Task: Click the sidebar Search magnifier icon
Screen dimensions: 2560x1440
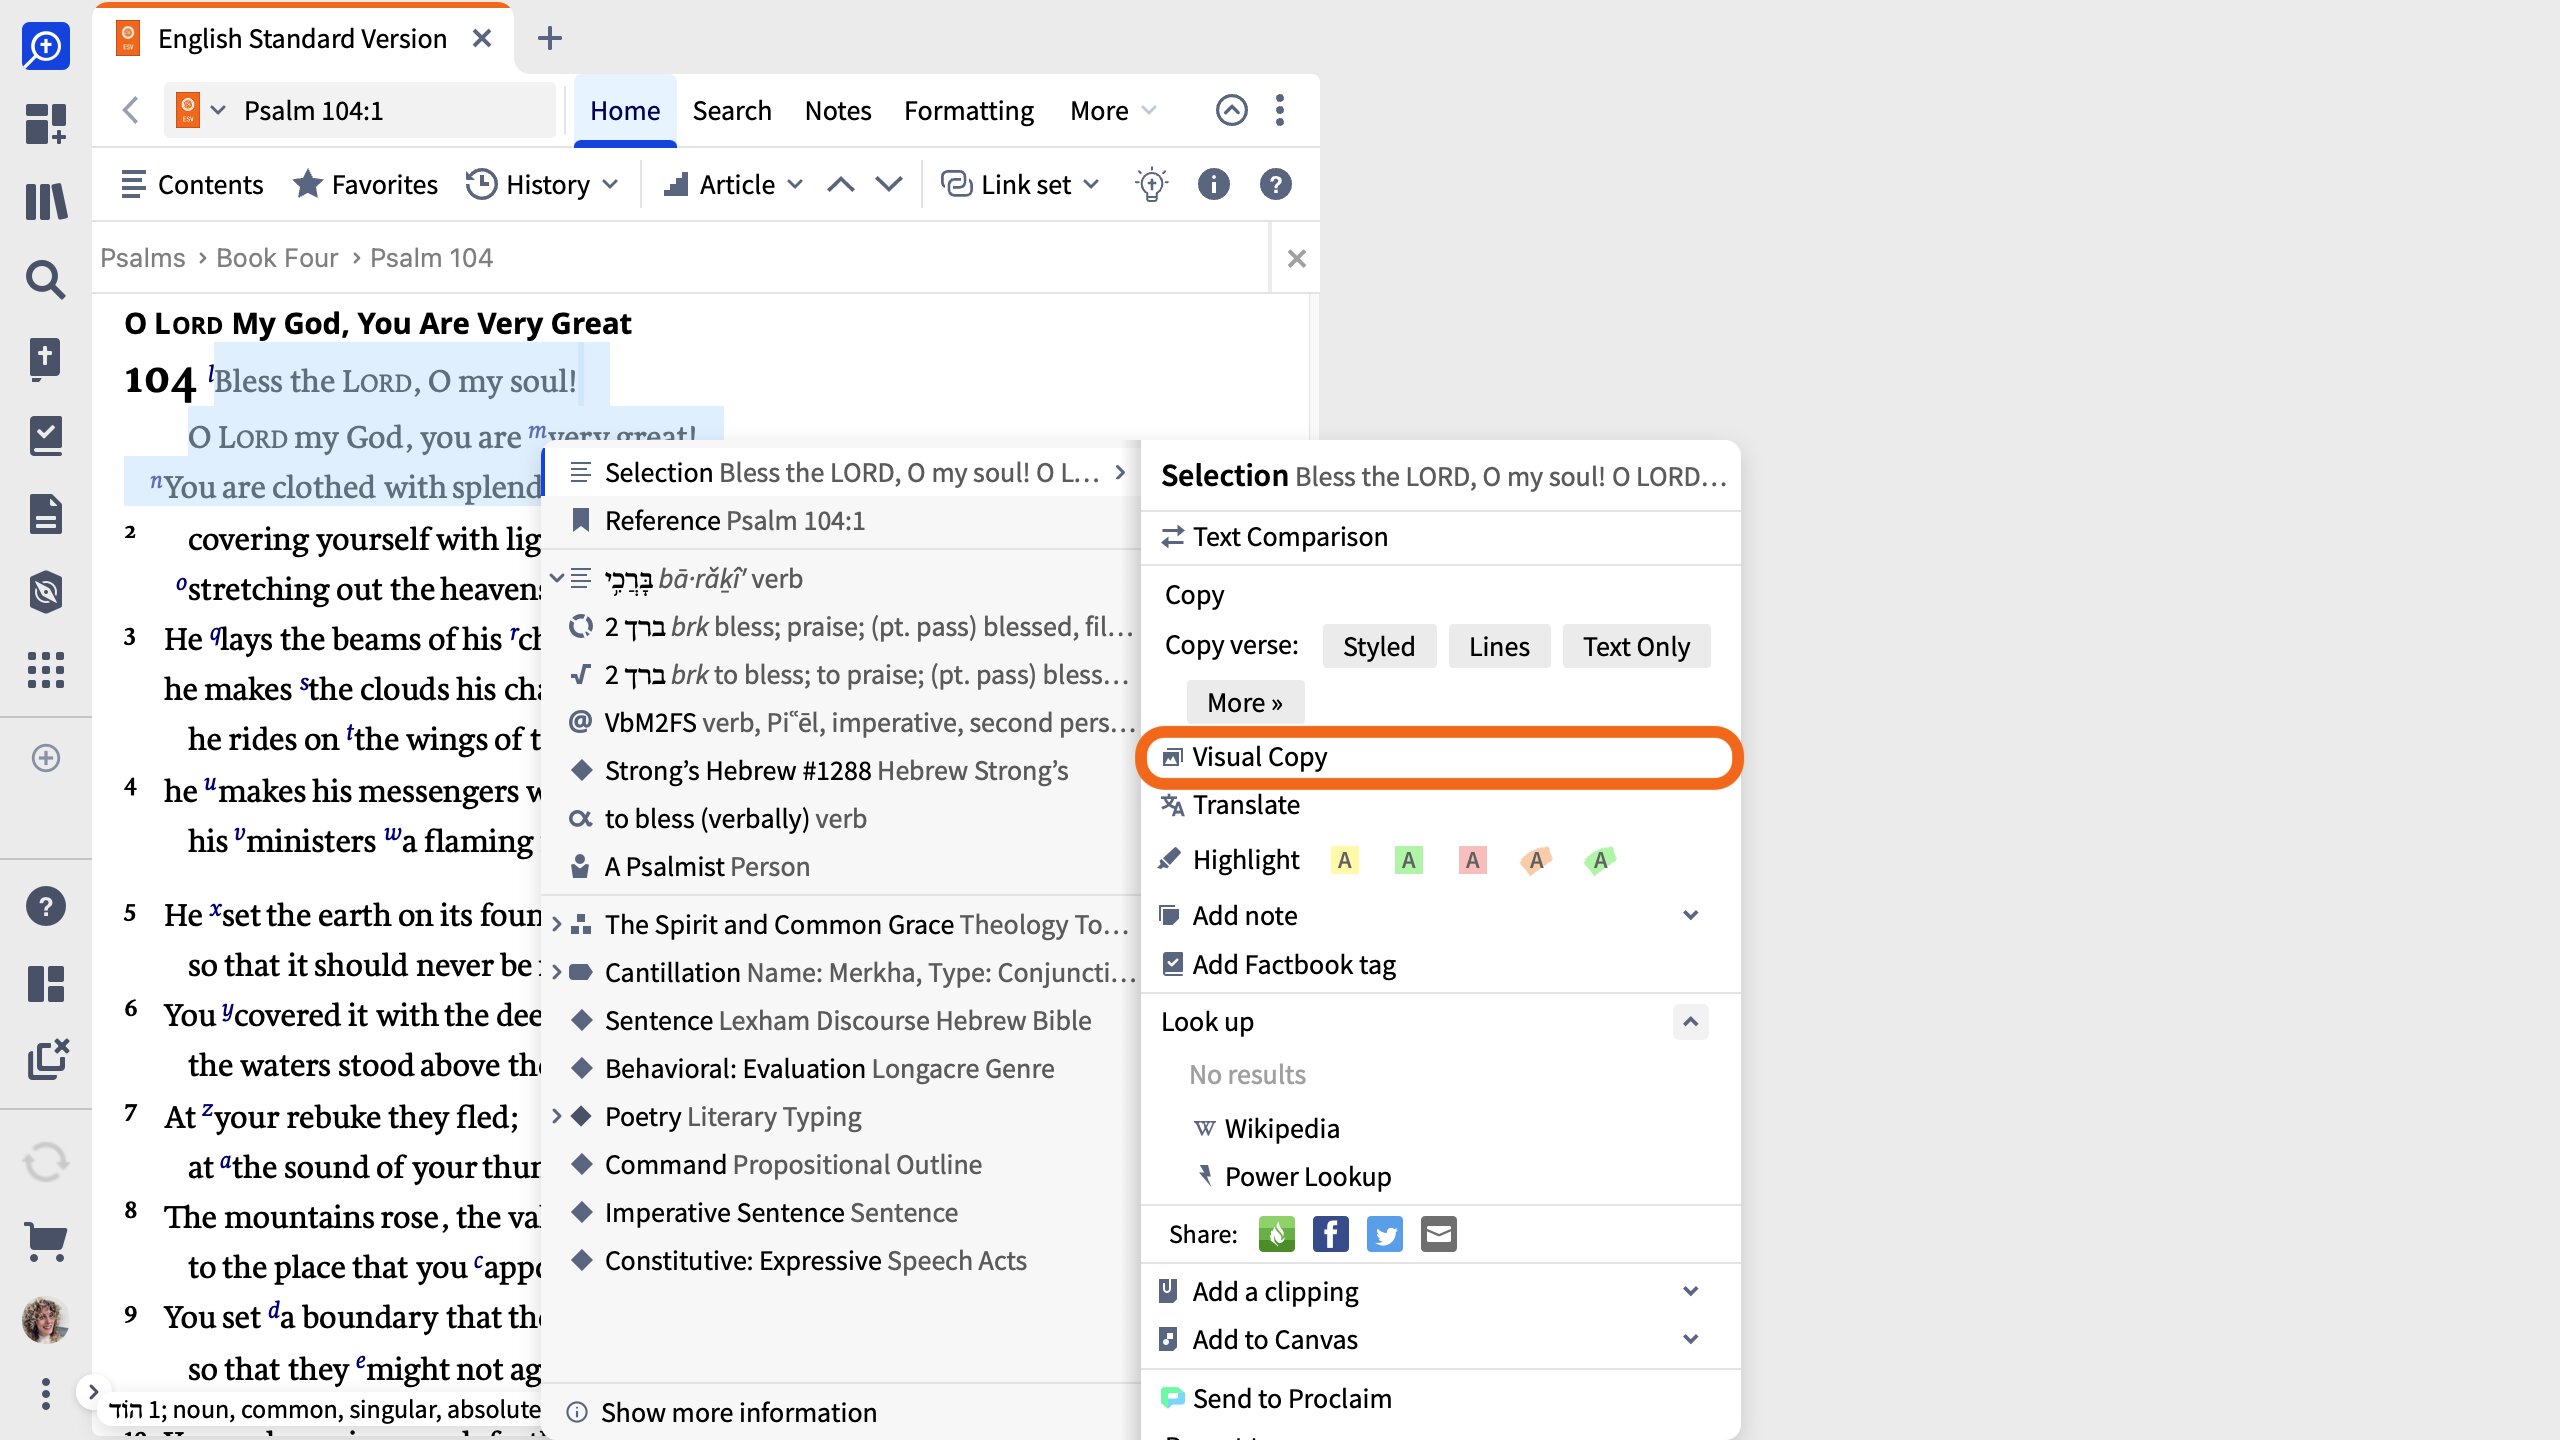Action: [x=45, y=280]
